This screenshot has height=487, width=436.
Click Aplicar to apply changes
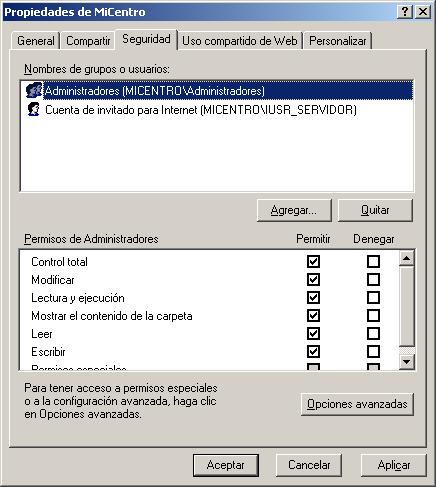394,465
